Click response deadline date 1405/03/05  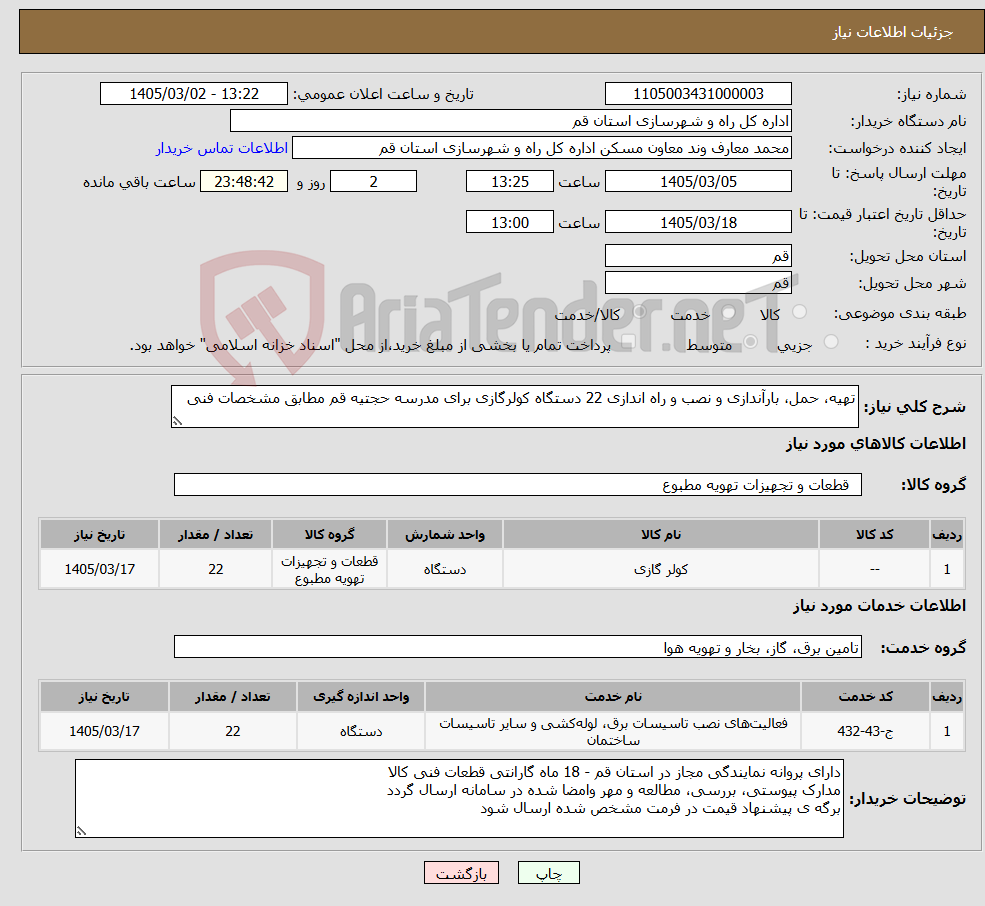point(698,182)
